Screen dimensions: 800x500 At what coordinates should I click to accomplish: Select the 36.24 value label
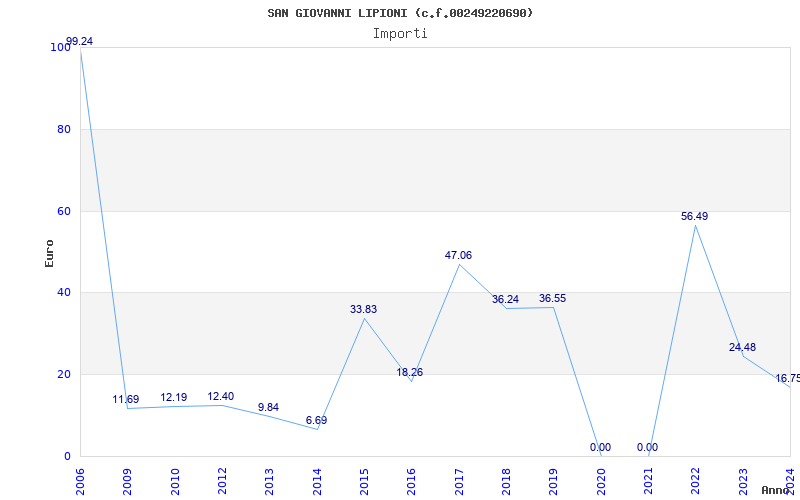505,299
